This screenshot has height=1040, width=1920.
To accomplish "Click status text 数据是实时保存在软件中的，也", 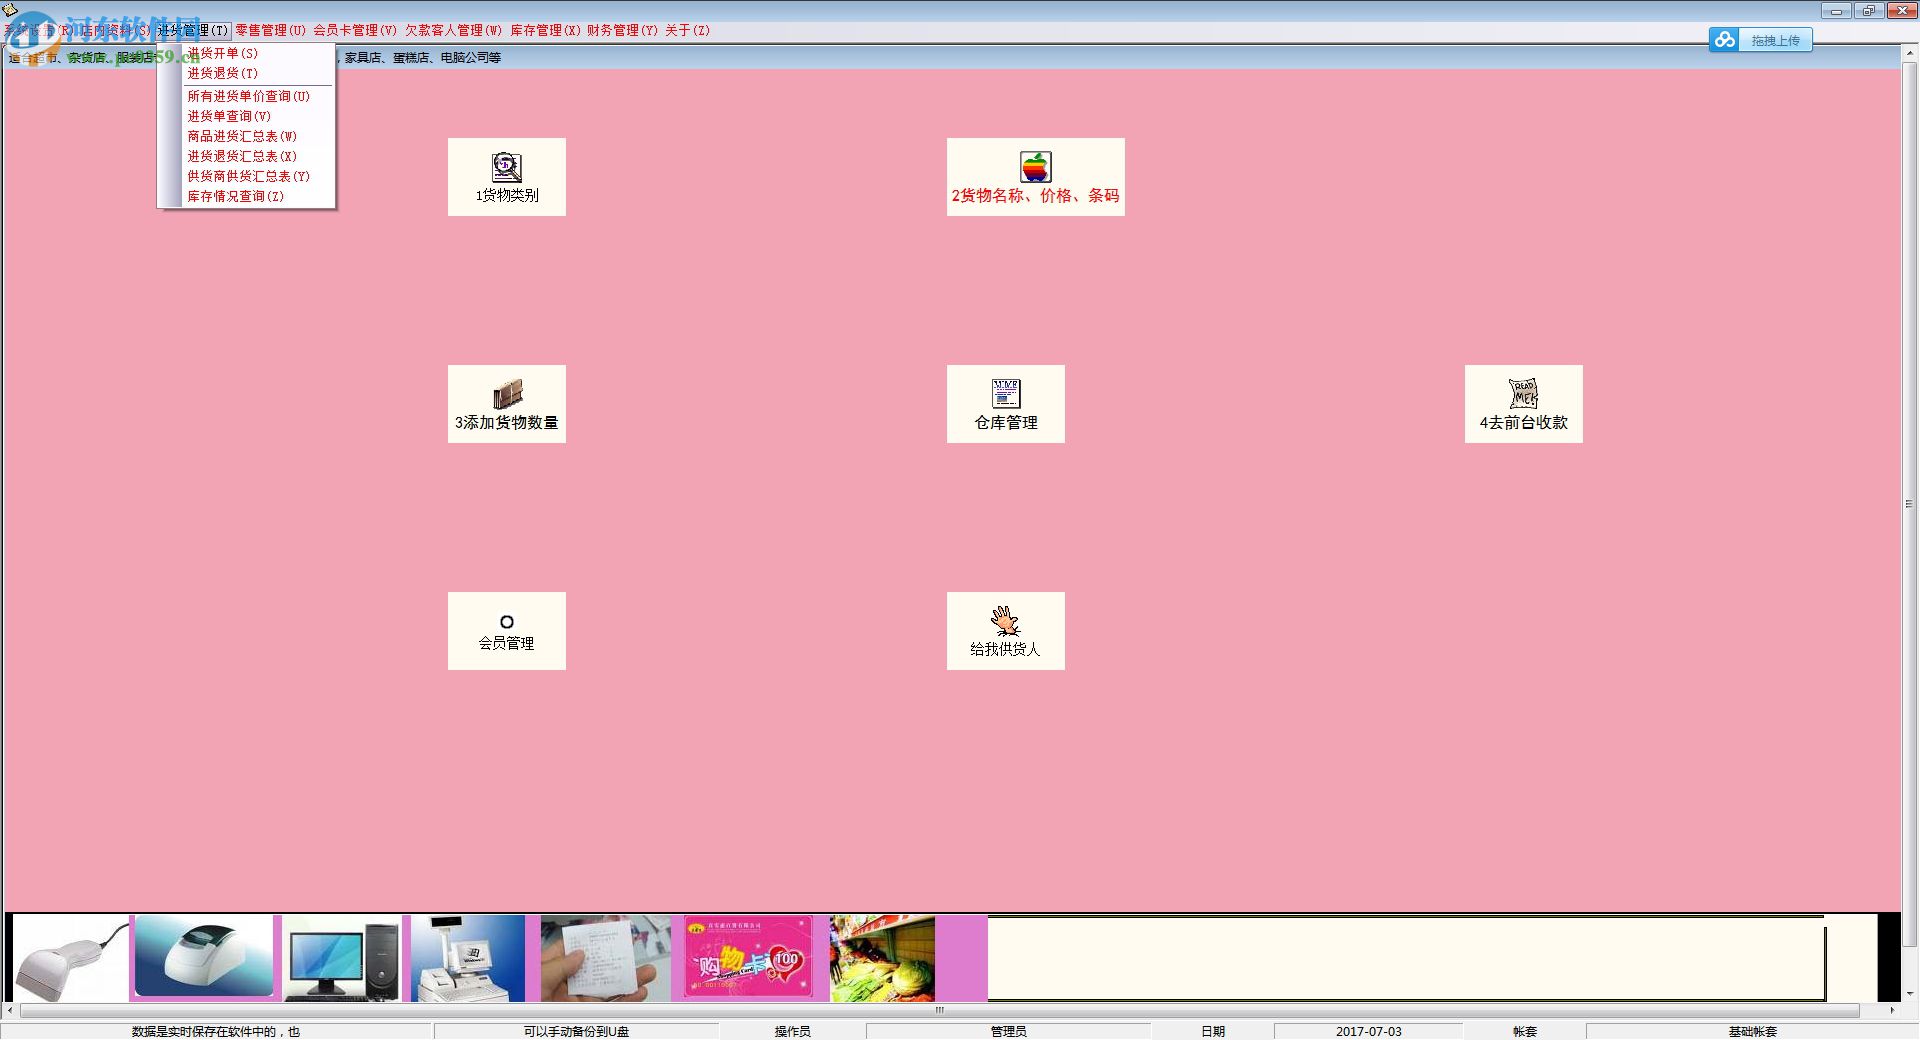I will click(x=216, y=1031).
